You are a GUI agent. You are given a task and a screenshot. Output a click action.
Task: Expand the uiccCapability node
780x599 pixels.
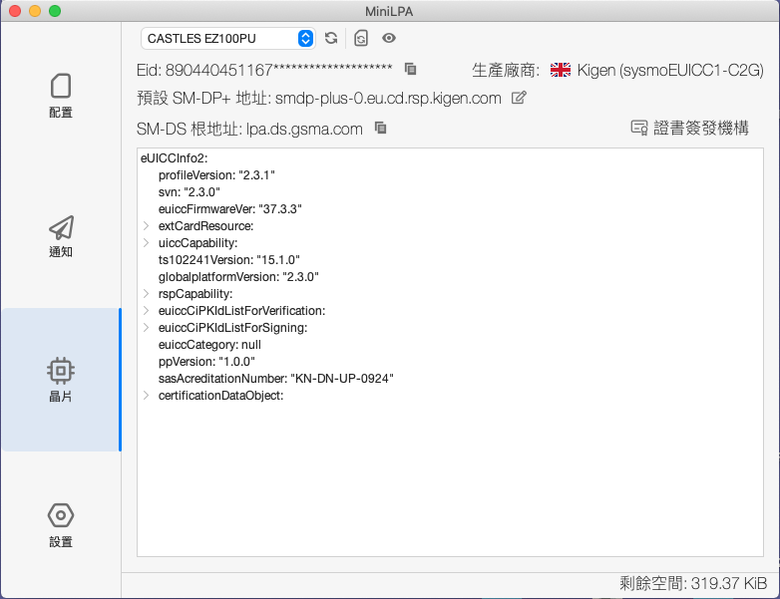146,243
